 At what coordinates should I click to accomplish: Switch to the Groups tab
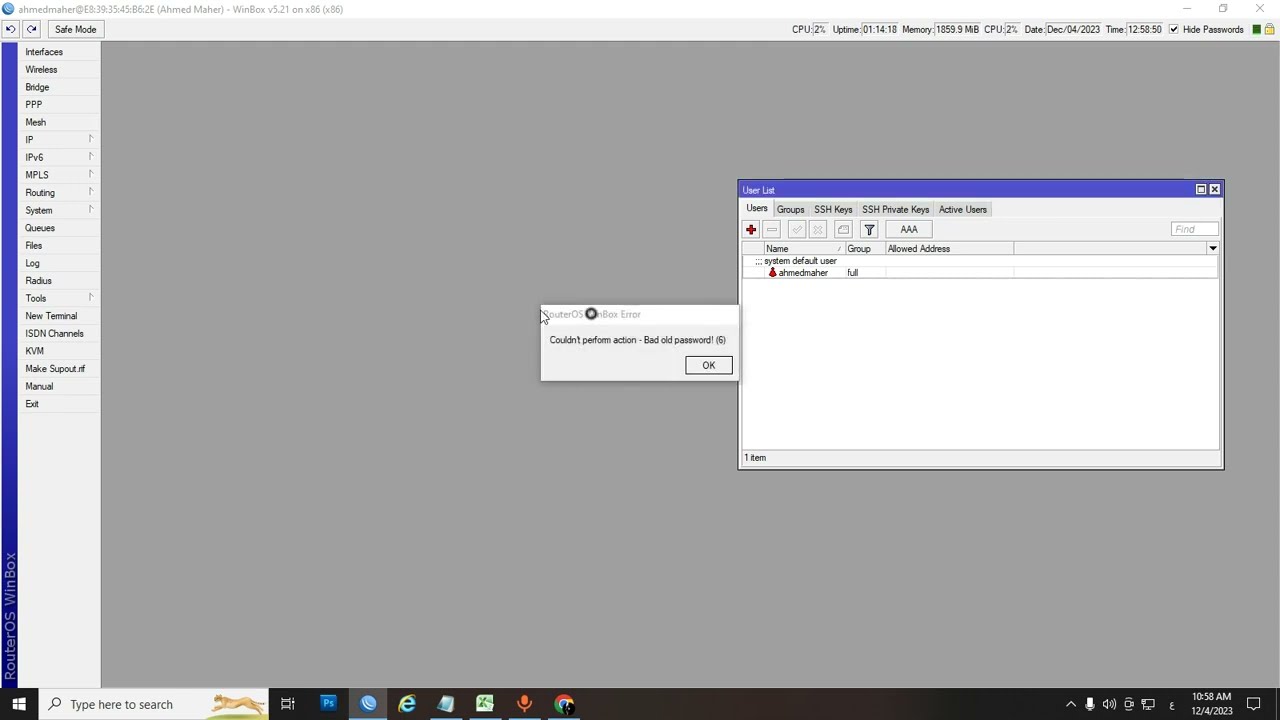790,209
